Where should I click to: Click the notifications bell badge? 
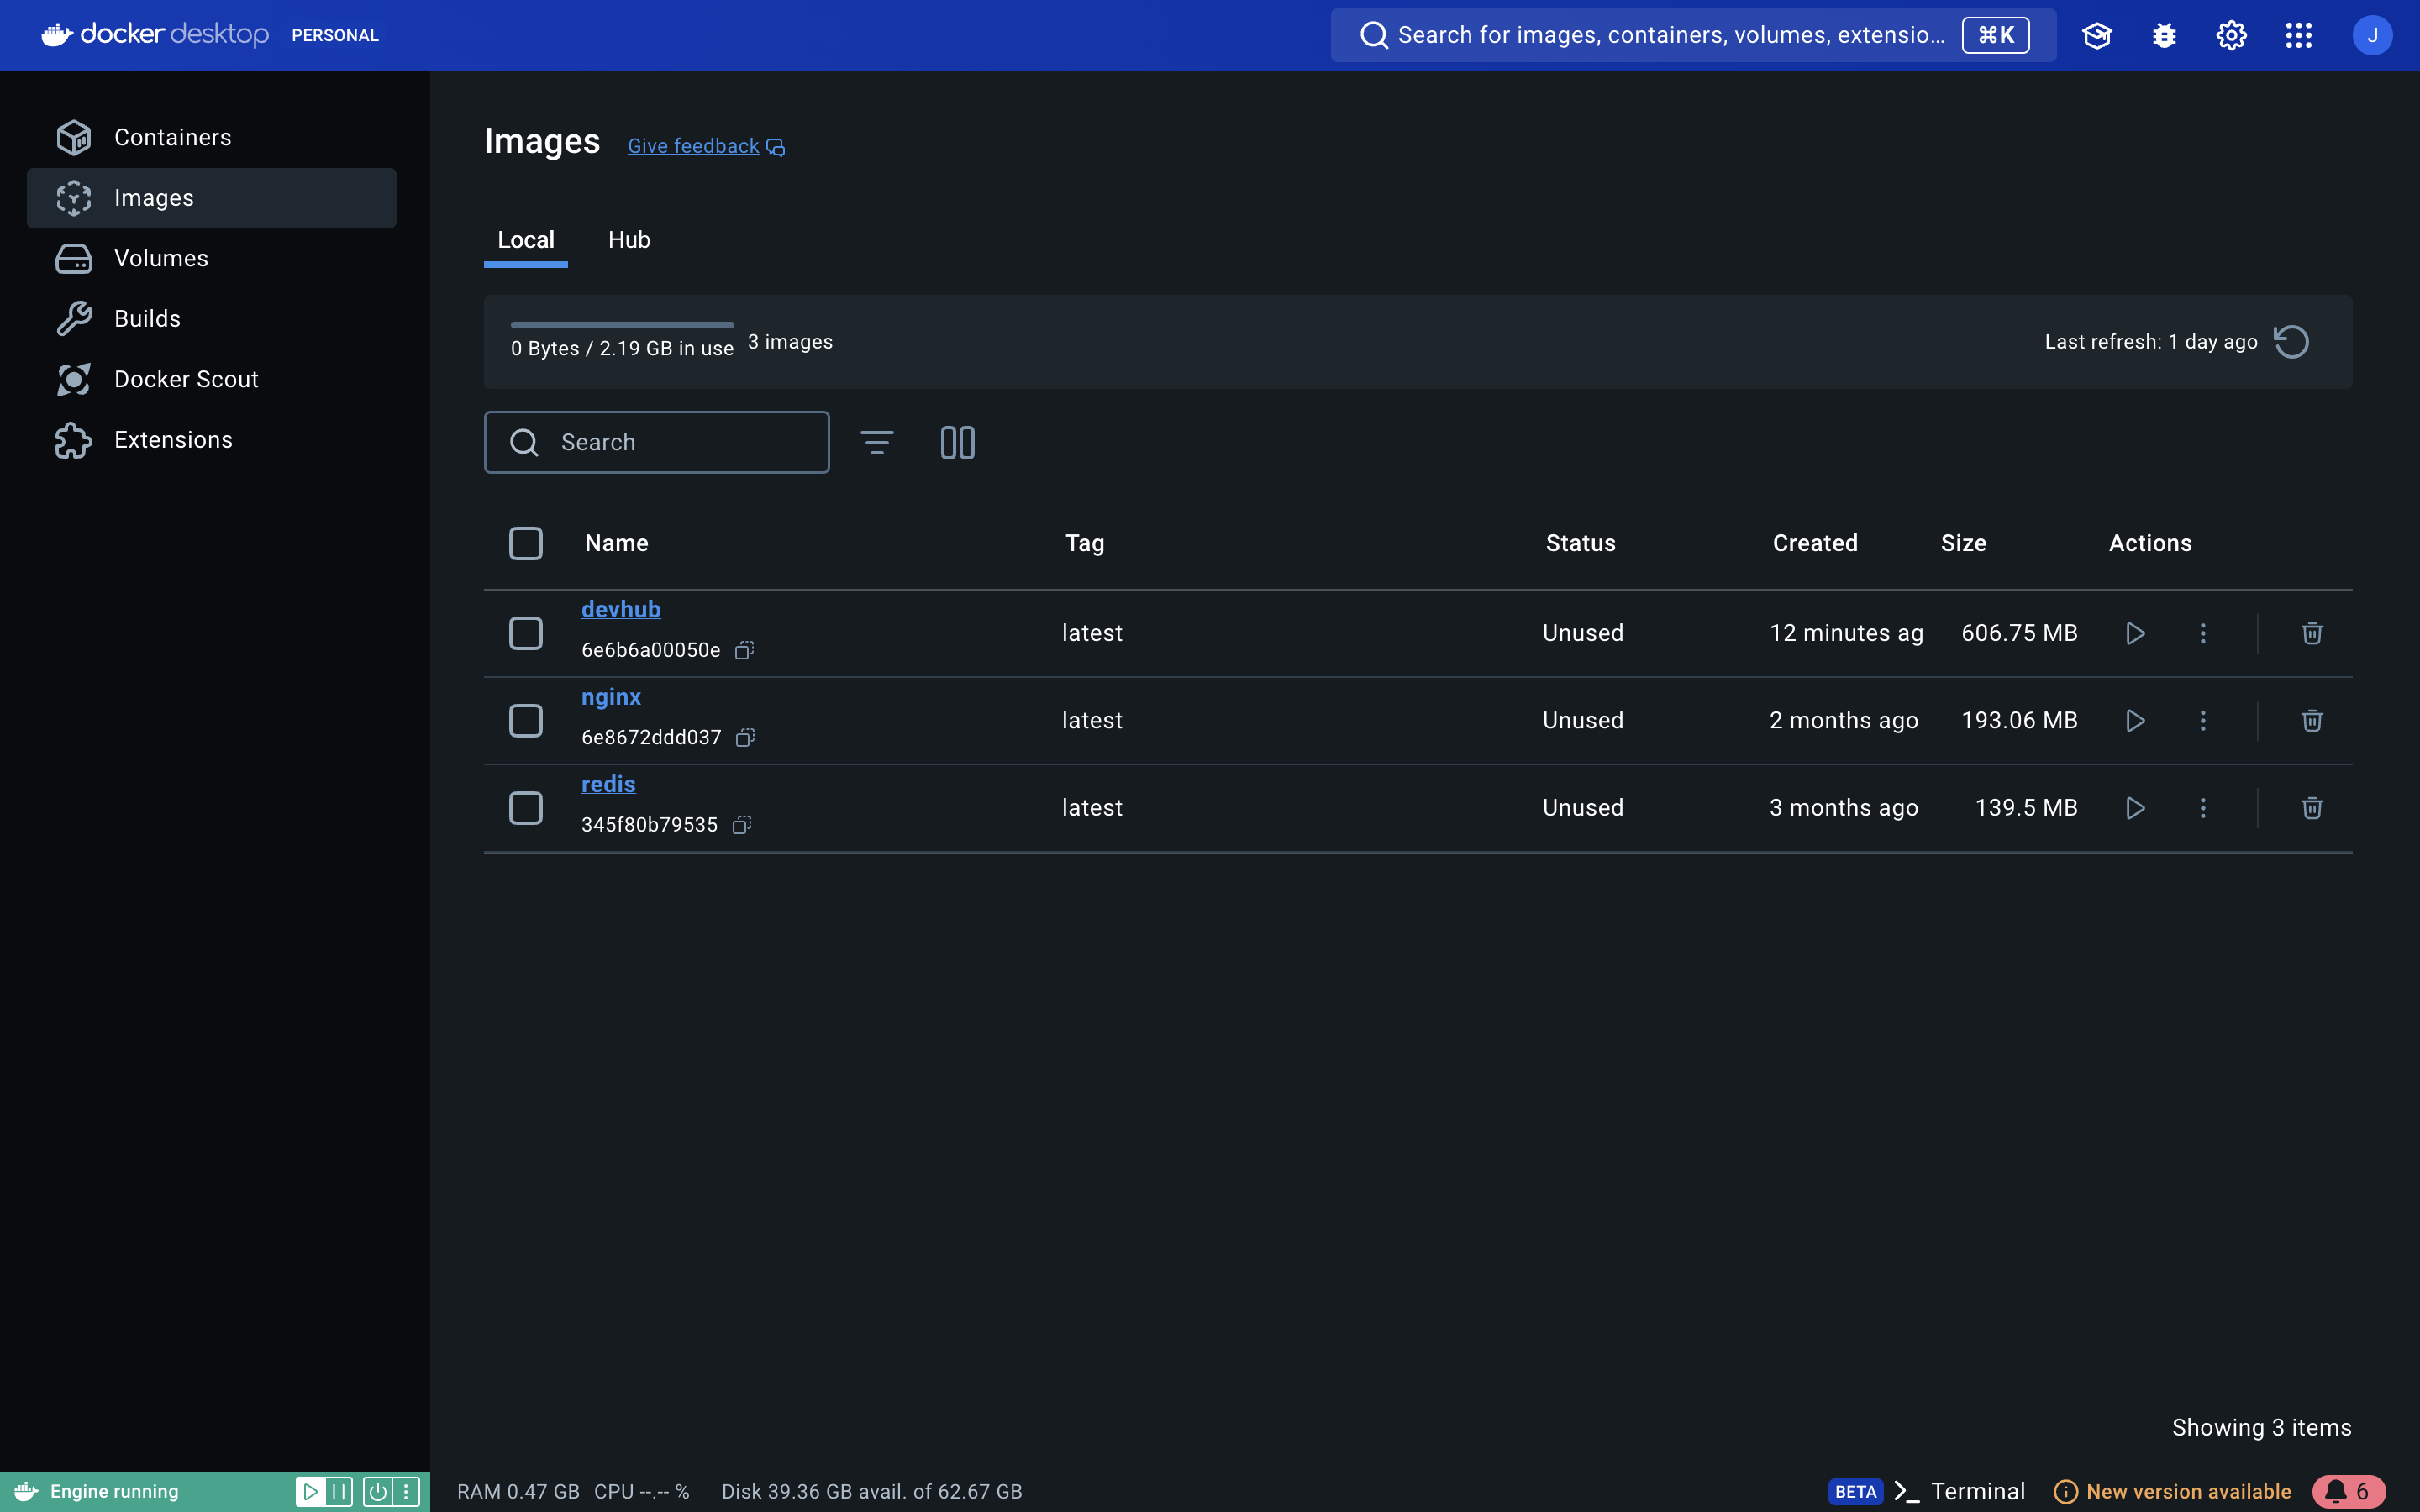click(x=2348, y=1491)
